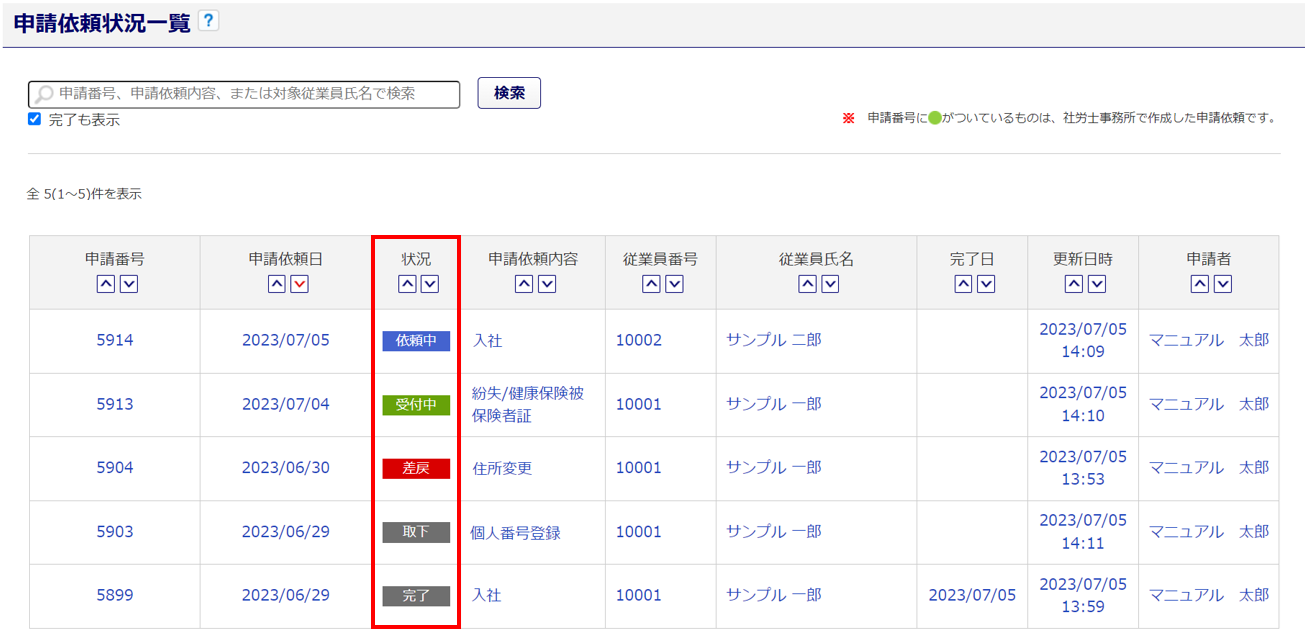Viewport: 1307px width, 637px height.
Task: Sort 申請番号 column ascending
Action: [105, 284]
